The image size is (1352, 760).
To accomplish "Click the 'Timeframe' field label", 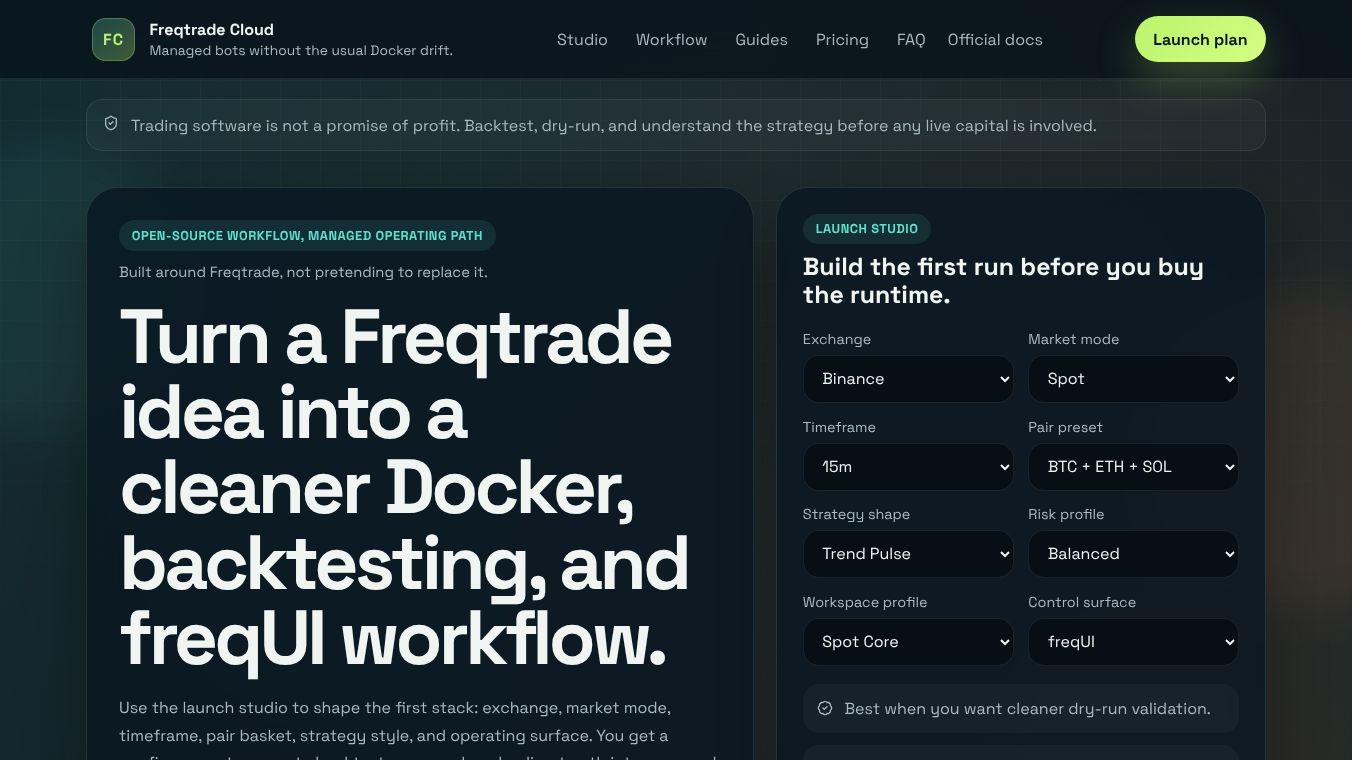I will coord(839,427).
